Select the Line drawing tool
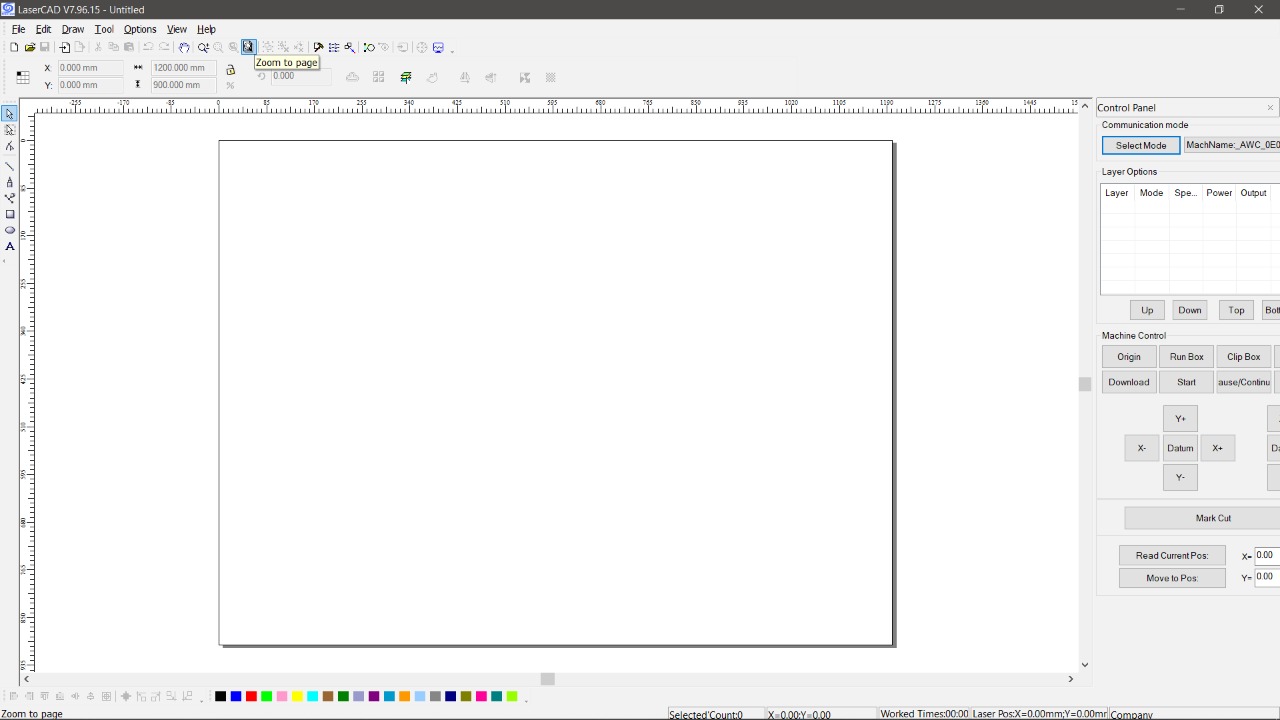The image size is (1280, 720). [x=9, y=166]
